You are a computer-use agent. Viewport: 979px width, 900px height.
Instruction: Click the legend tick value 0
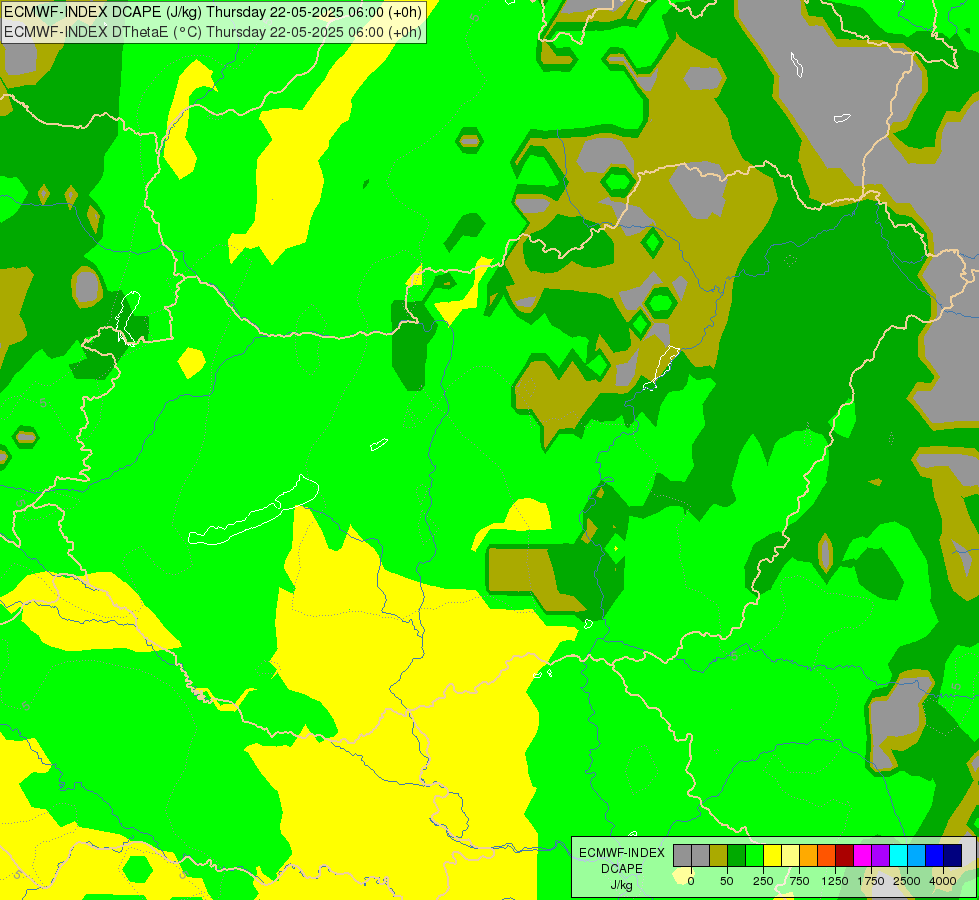coord(691,881)
